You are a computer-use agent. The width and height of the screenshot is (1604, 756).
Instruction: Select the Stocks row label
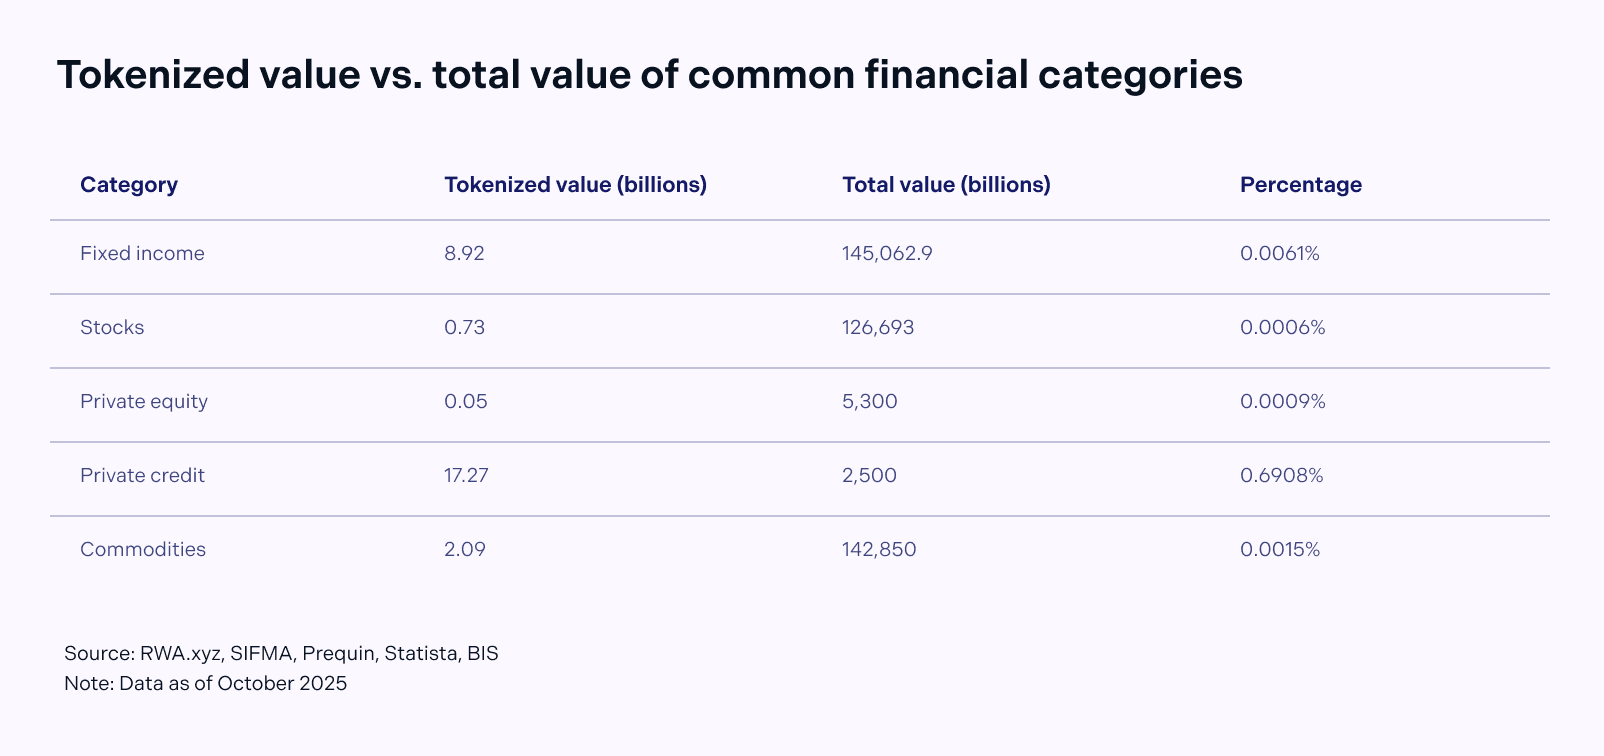(112, 328)
